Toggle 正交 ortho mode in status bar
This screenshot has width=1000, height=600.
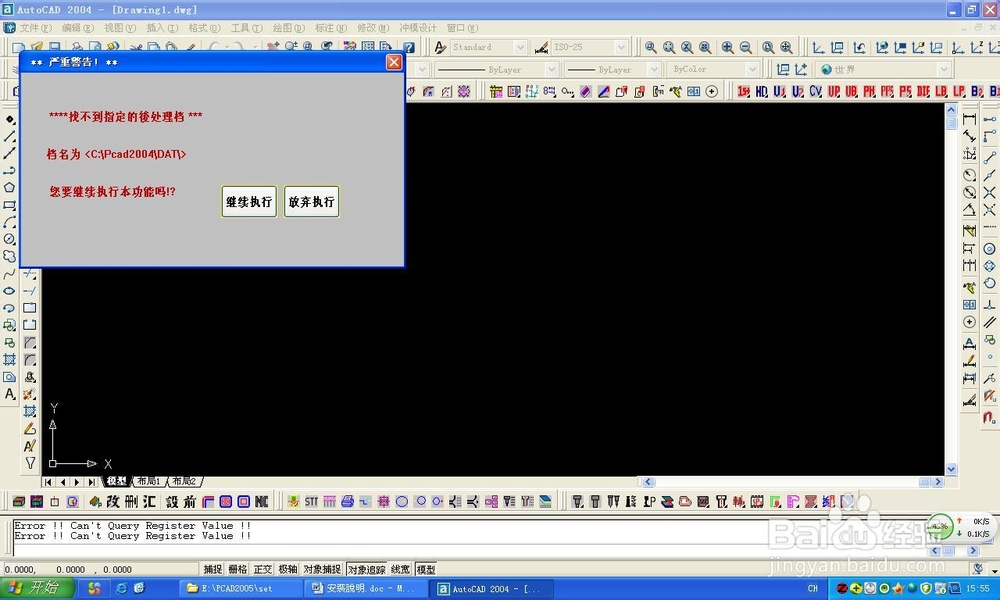click(263, 569)
